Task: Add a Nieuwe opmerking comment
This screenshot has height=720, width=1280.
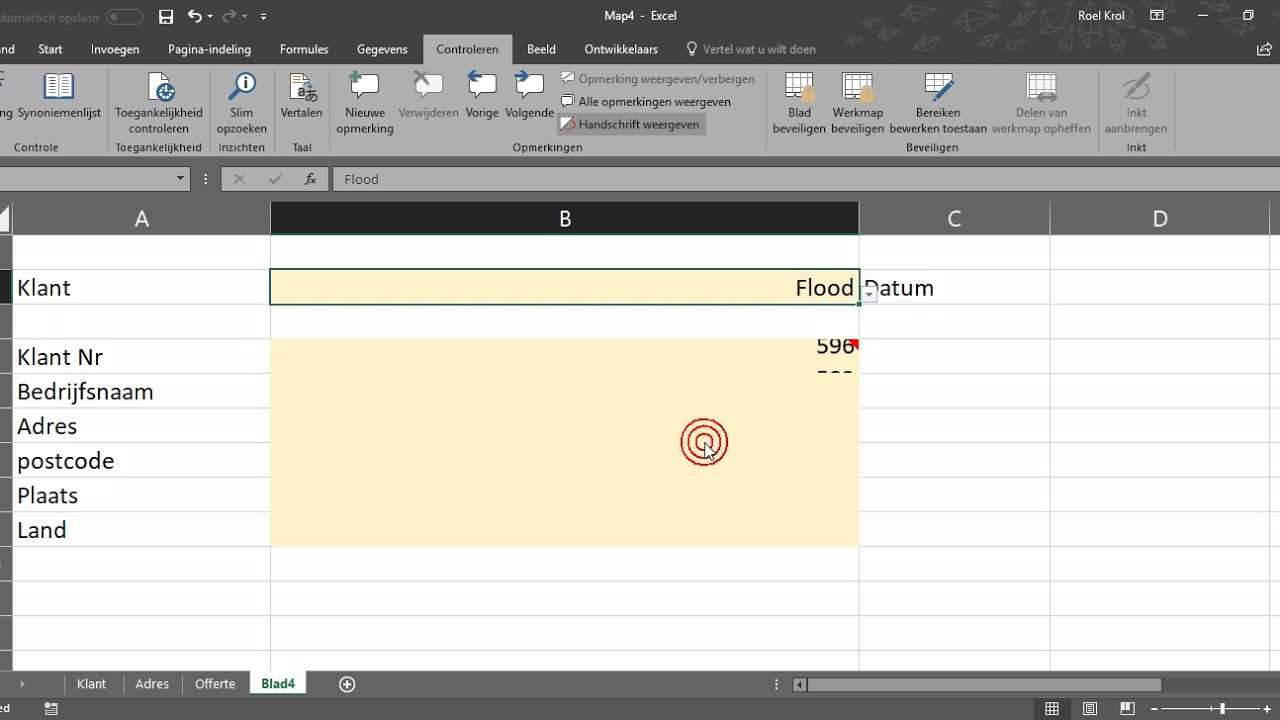Action: point(365,103)
